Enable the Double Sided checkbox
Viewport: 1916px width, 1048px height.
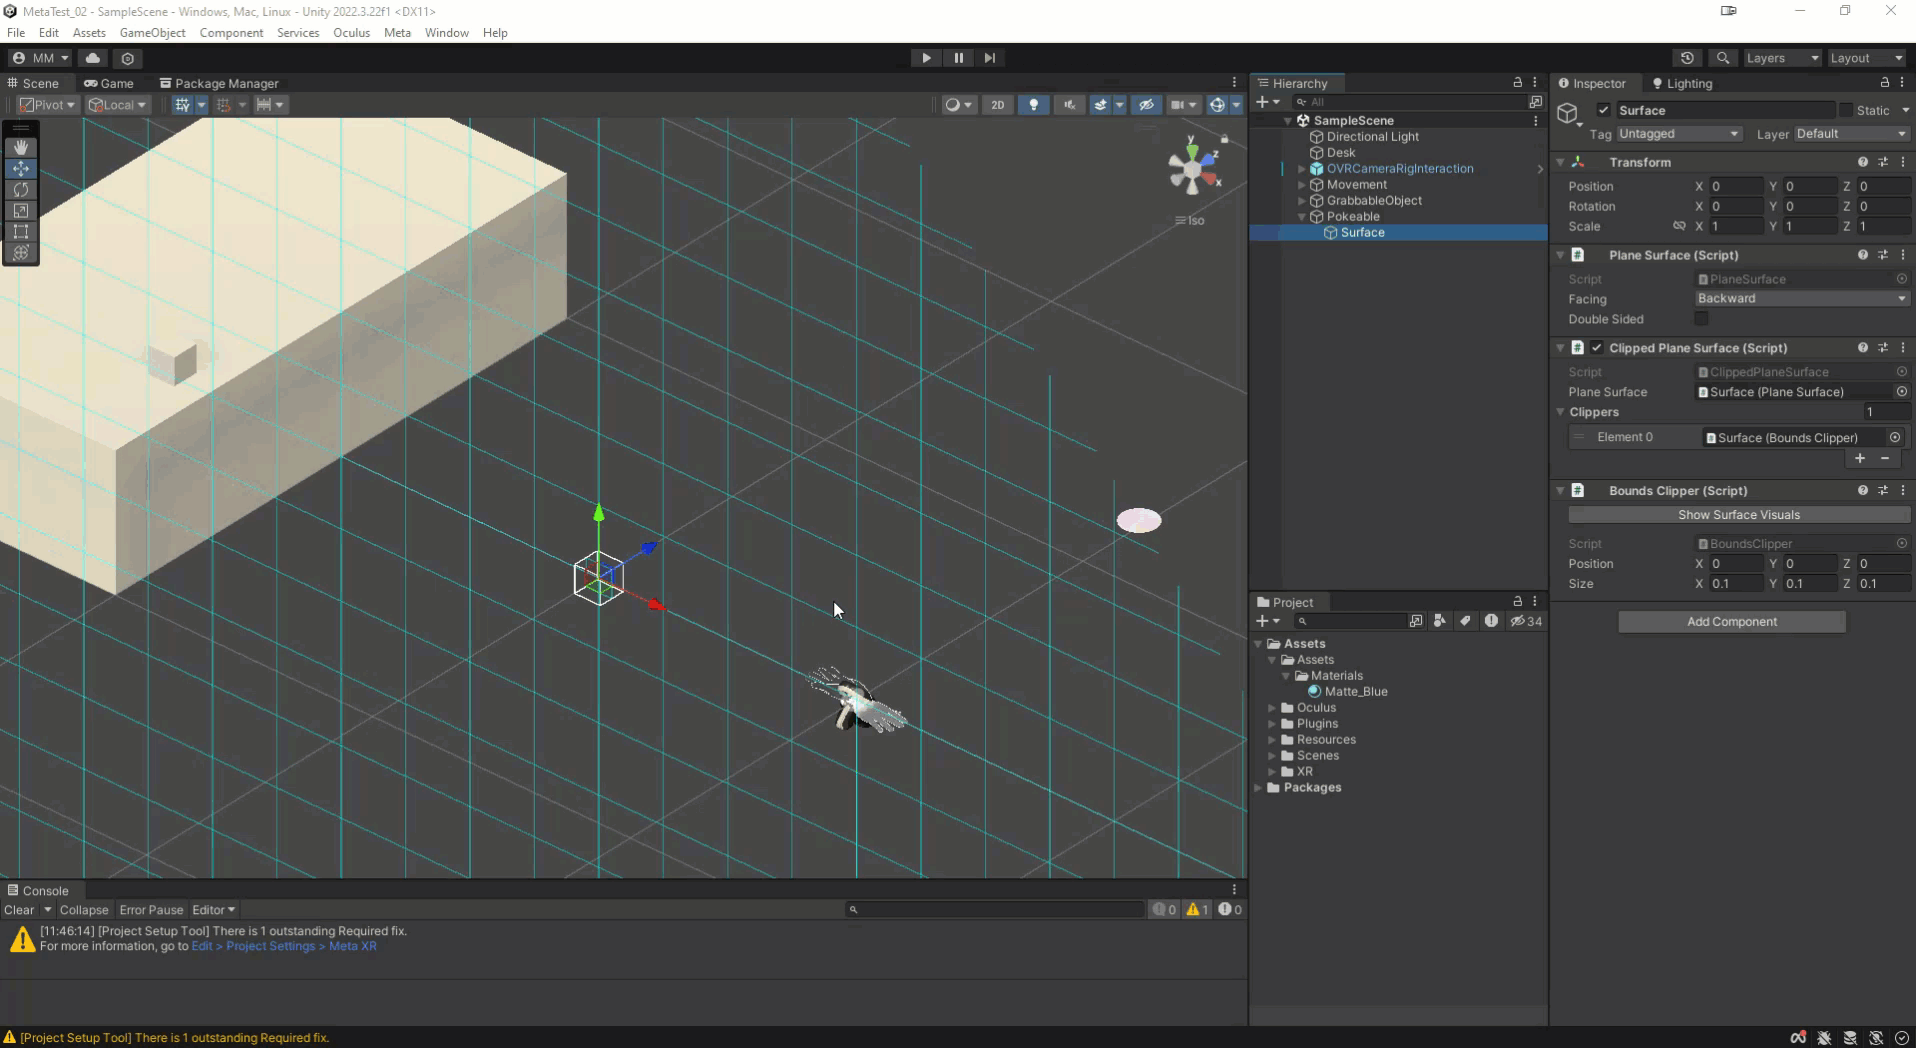point(1701,319)
